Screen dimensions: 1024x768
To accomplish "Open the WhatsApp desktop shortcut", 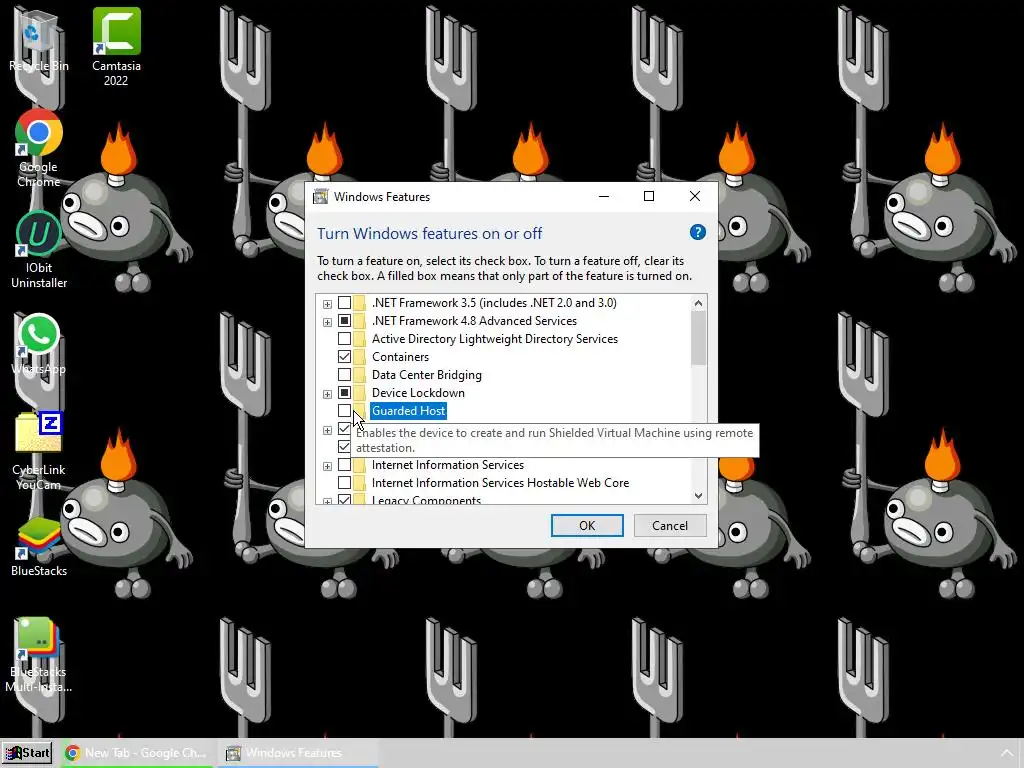I will pyautogui.click(x=39, y=344).
